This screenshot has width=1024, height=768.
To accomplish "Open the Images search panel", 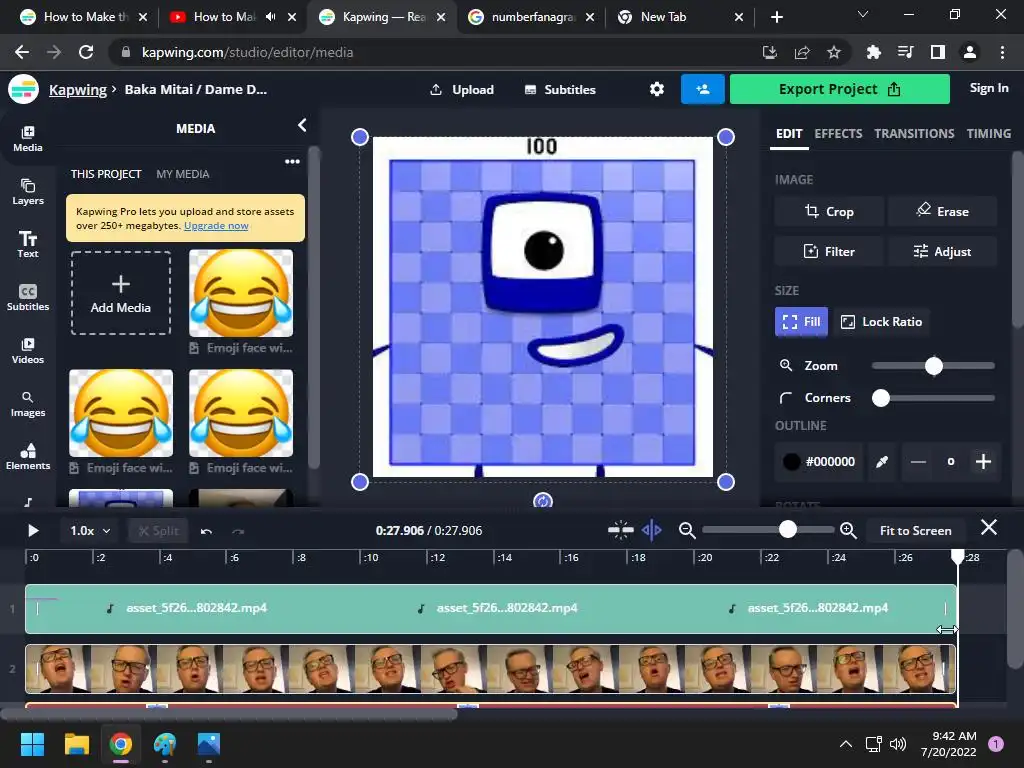I will (27, 404).
